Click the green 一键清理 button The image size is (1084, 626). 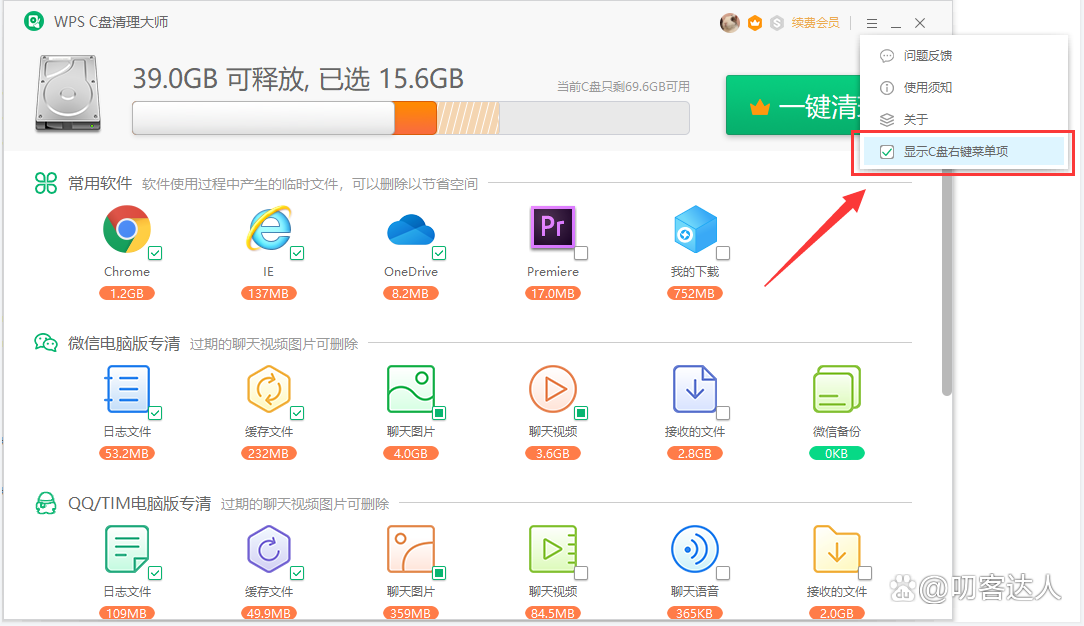click(793, 105)
